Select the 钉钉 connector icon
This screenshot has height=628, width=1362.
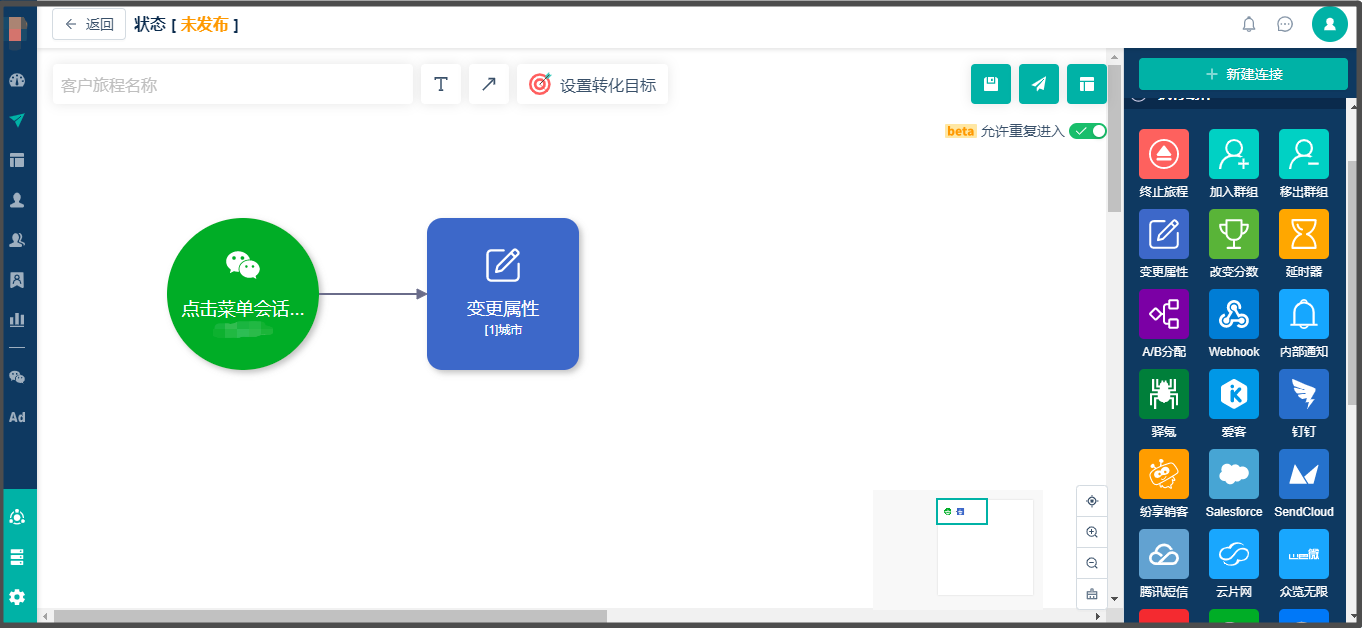[x=1304, y=394]
